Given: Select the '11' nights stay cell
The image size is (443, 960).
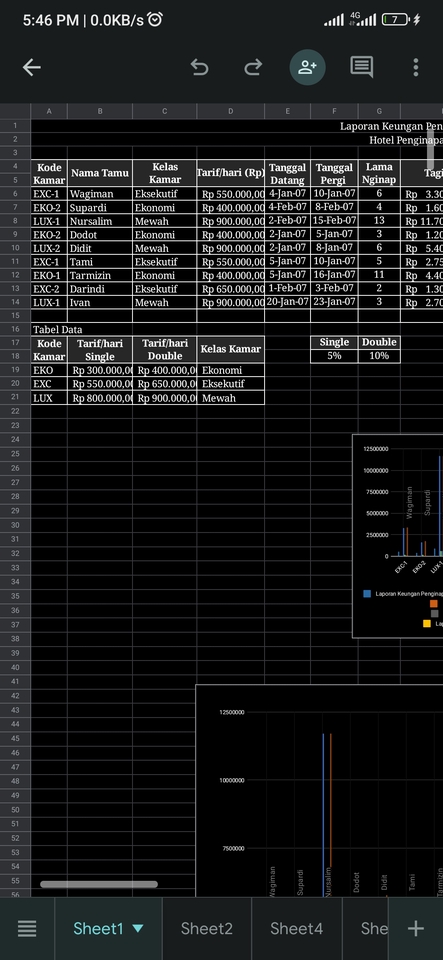Looking at the screenshot, I should tap(379, 276).
